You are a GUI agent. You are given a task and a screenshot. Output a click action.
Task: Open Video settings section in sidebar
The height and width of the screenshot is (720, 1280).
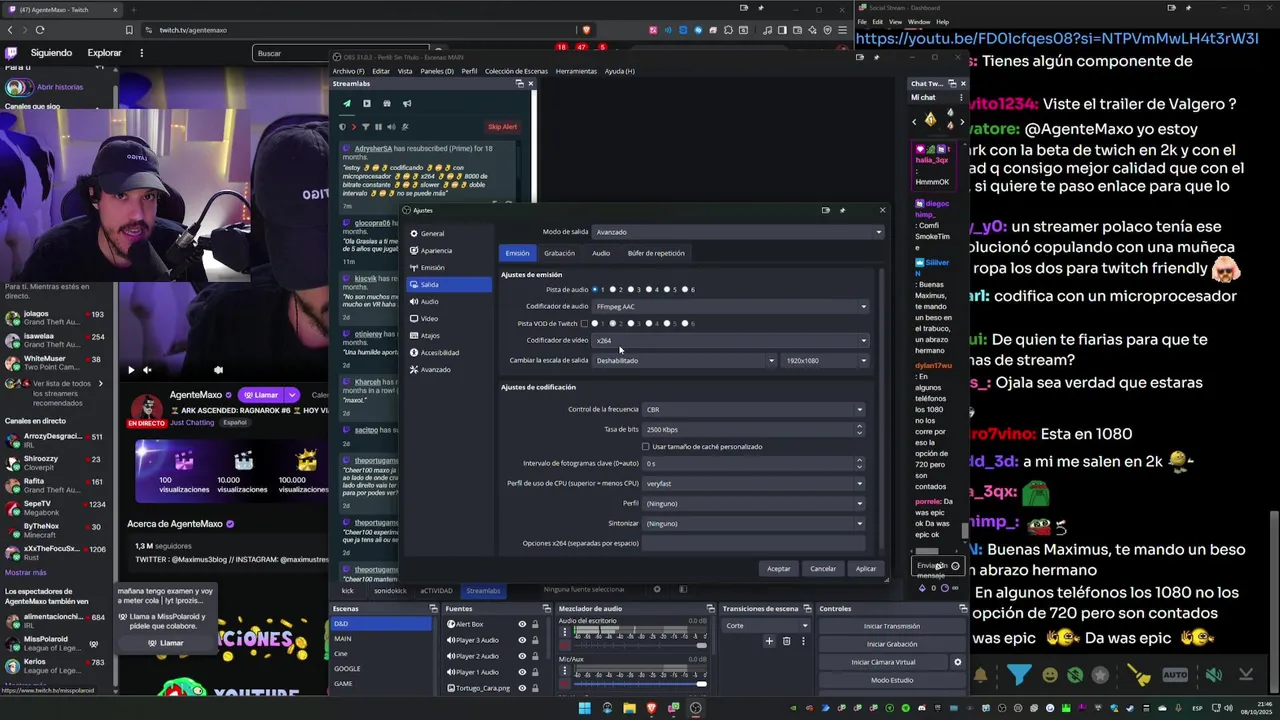pyautogui.click(x=449, y=318)
